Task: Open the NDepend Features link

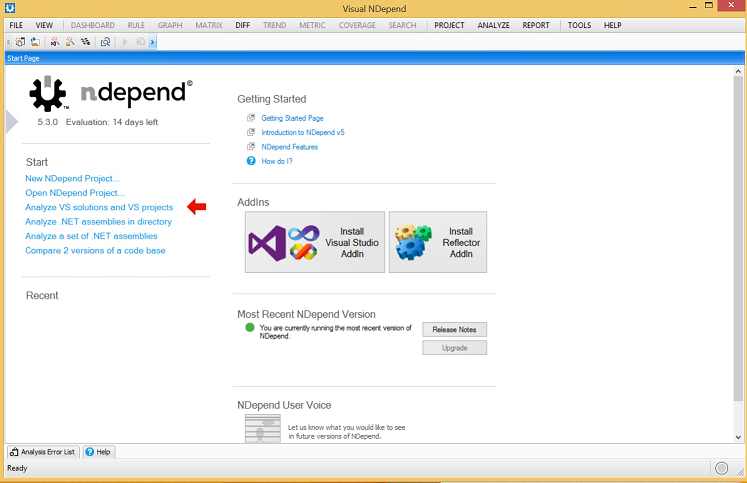Action: 289,146
